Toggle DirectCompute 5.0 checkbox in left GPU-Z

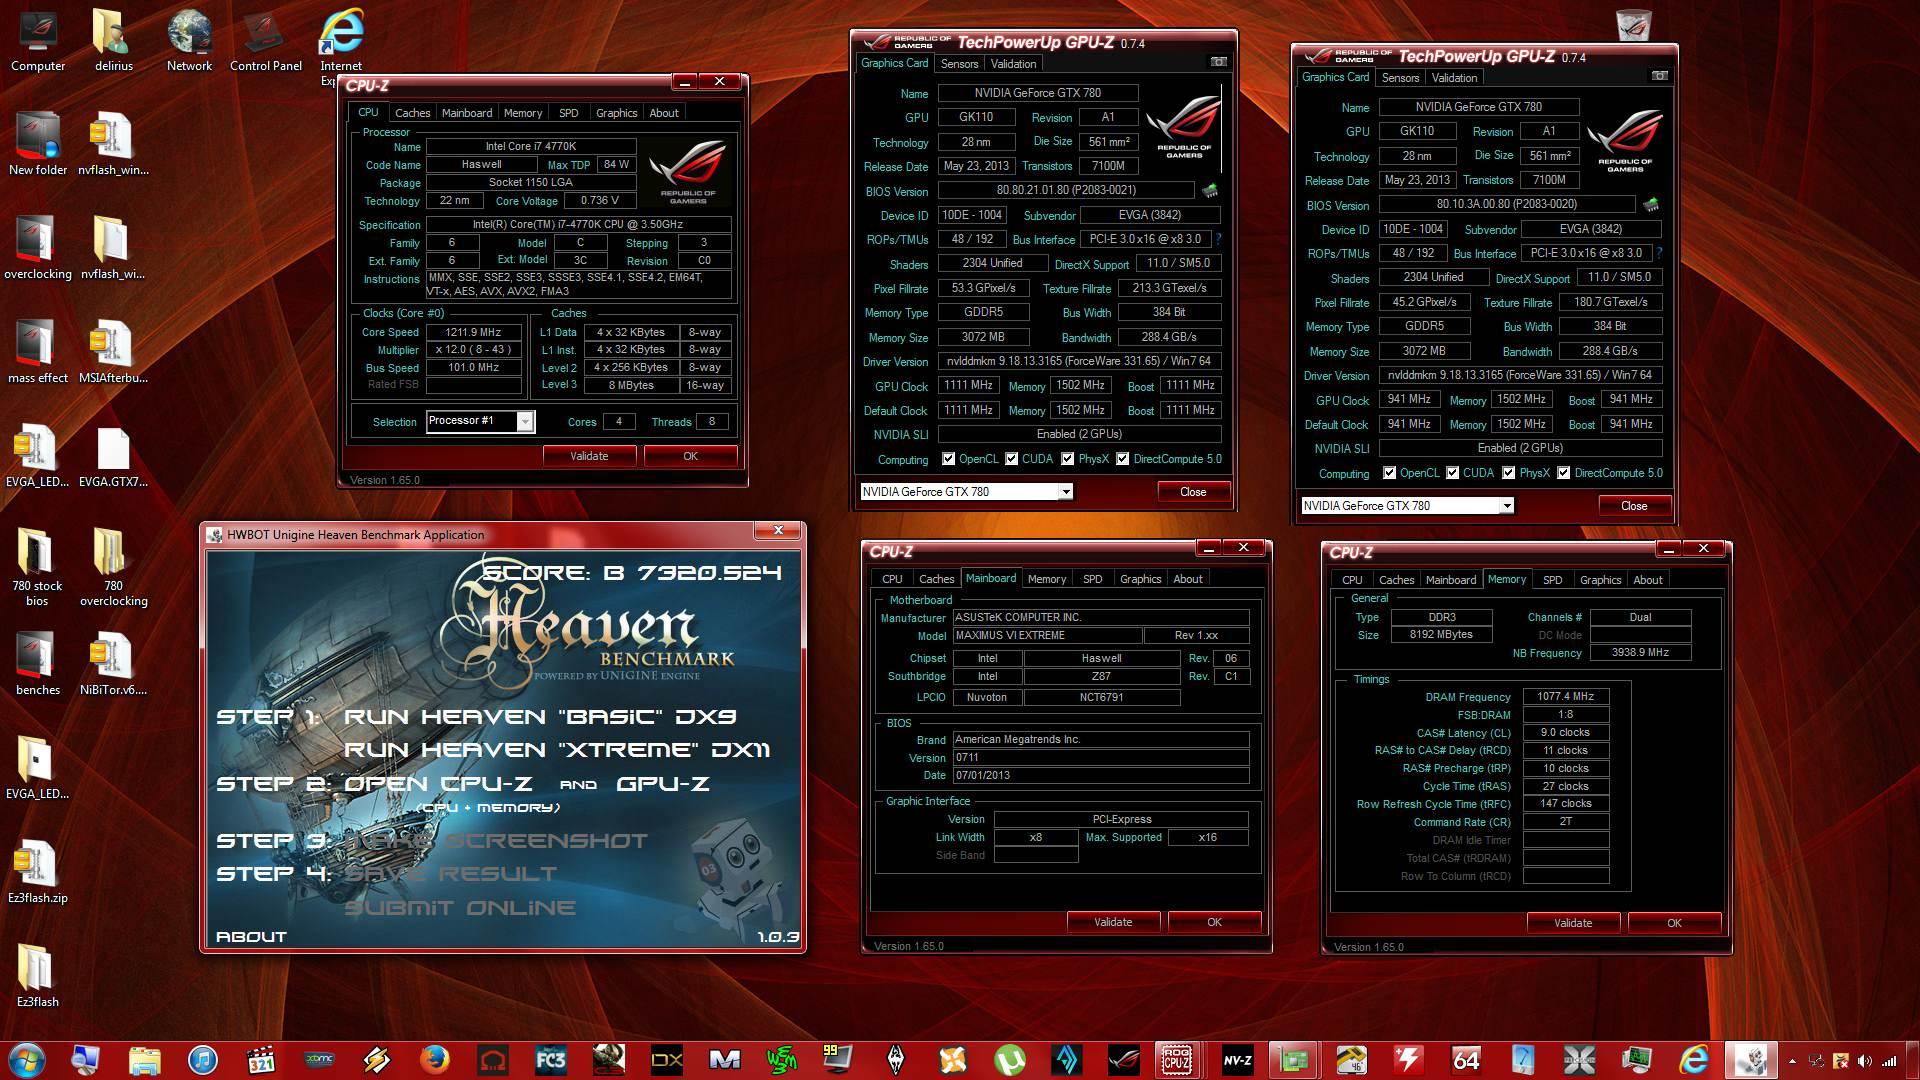tap(1123, 459)
